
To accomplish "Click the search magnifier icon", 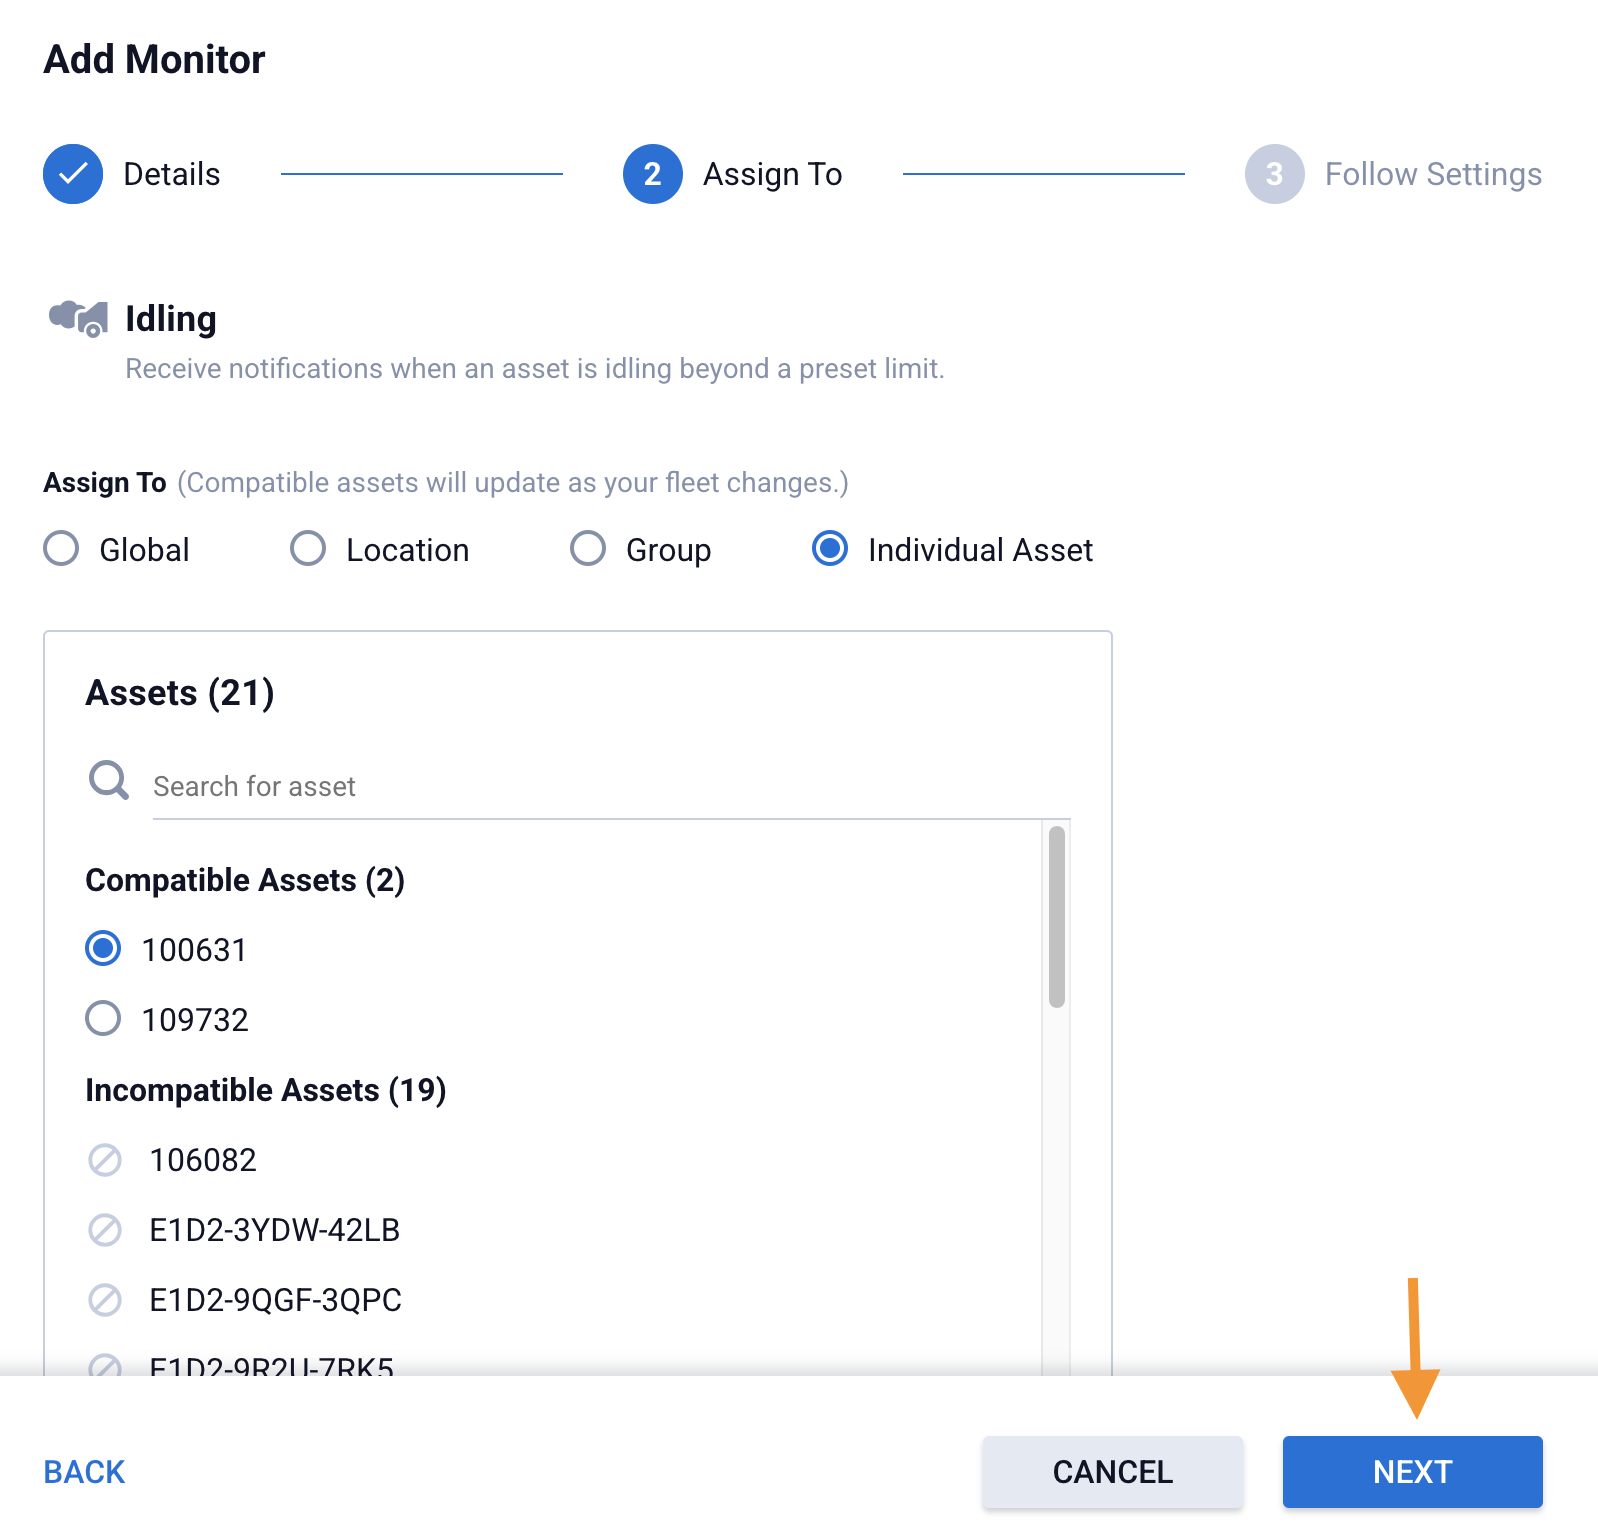I will point(109,780).
